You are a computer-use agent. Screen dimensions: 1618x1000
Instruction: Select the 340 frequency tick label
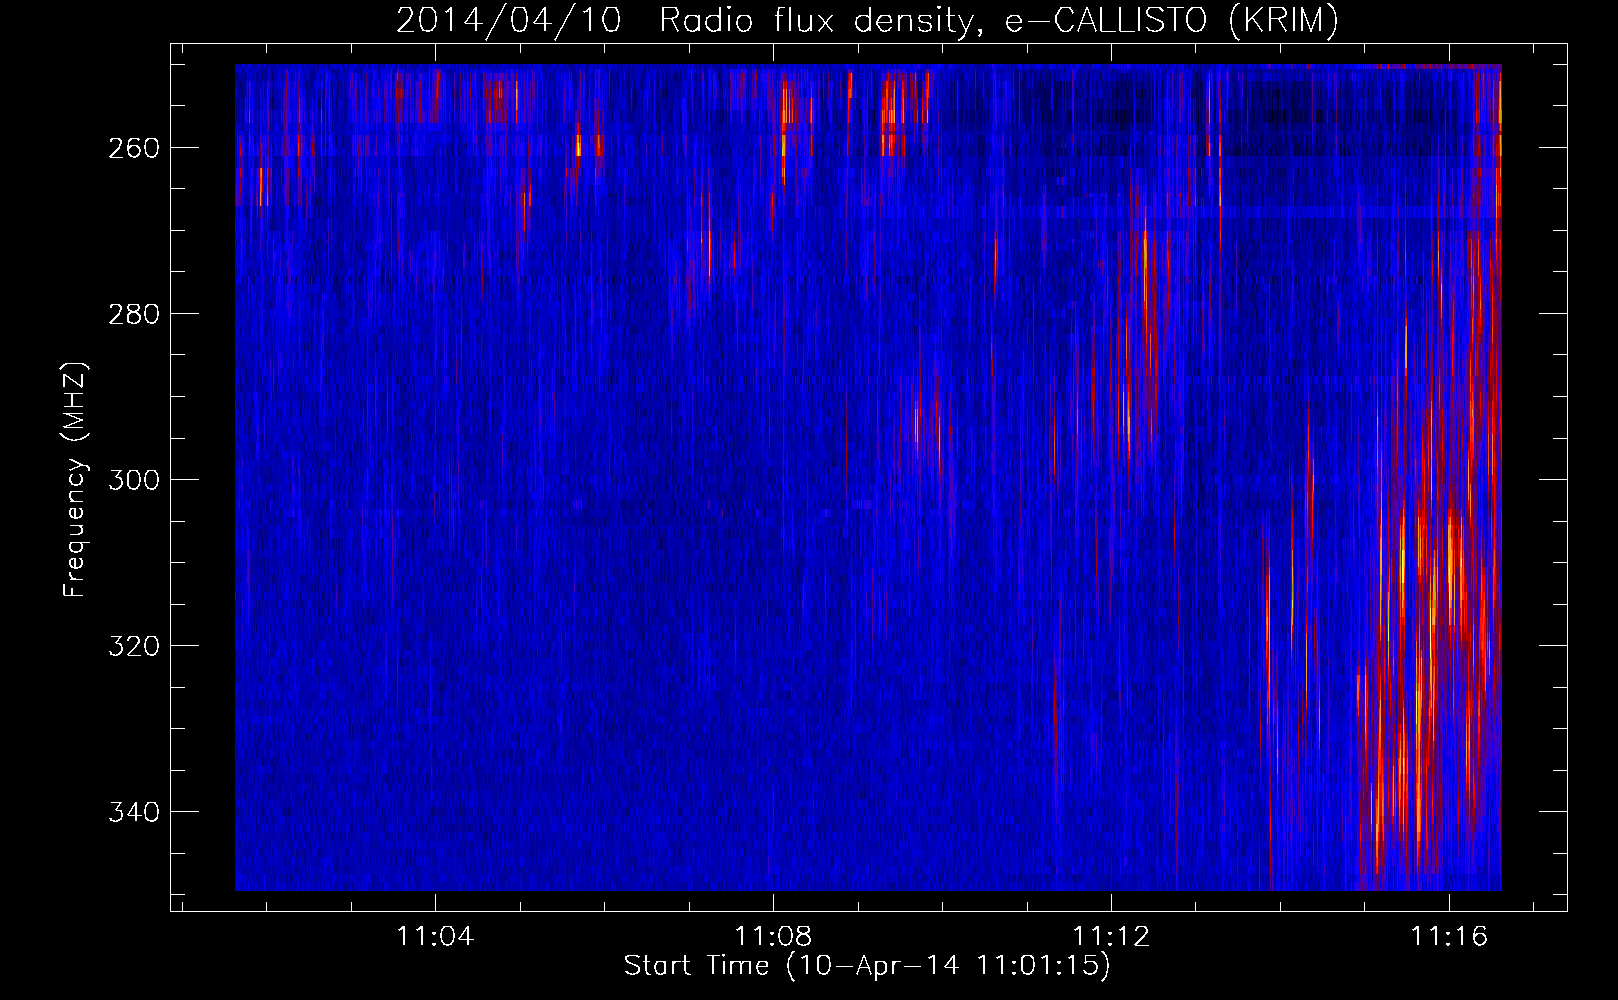pyautogui.click(x=132, y=812)
